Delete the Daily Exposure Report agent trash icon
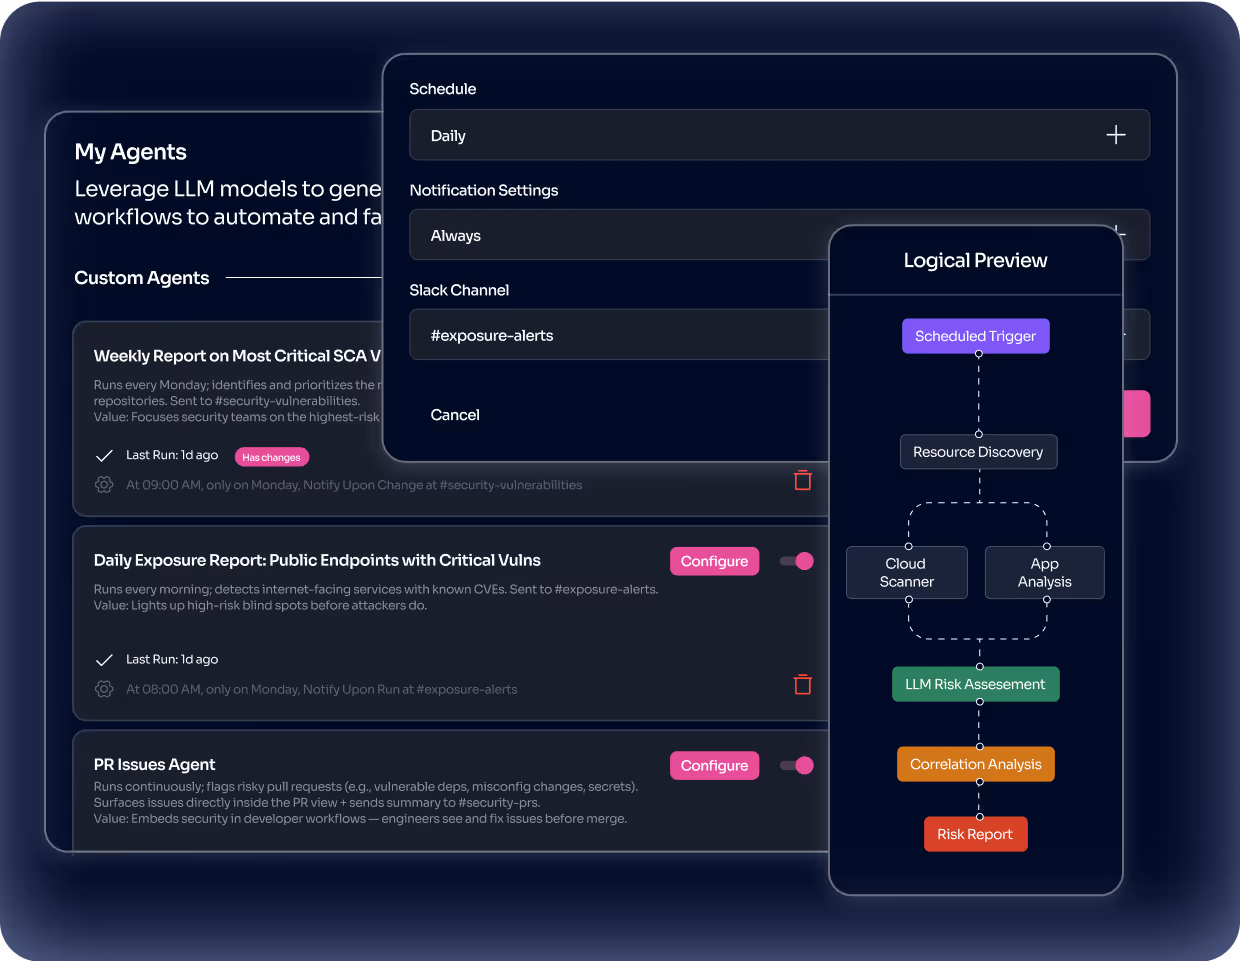The width and height of the screenshot is (1240, 961). [x=803, y=684]
